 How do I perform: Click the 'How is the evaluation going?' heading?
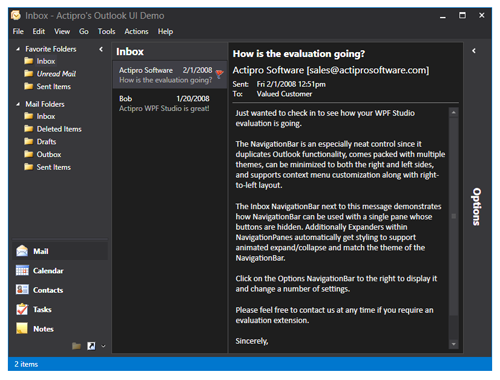point(299,54)
